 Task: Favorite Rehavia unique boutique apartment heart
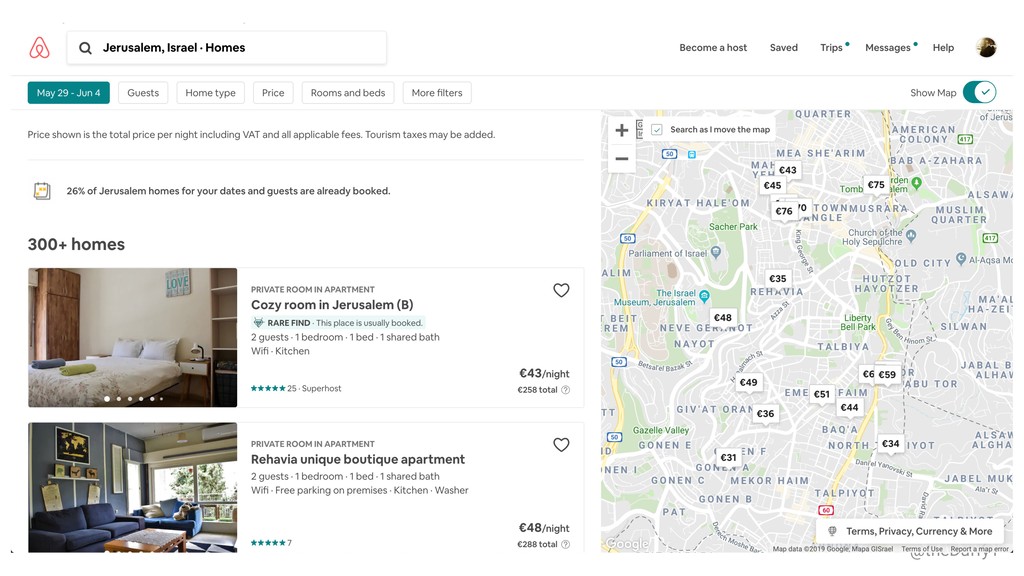pos(561,445)
